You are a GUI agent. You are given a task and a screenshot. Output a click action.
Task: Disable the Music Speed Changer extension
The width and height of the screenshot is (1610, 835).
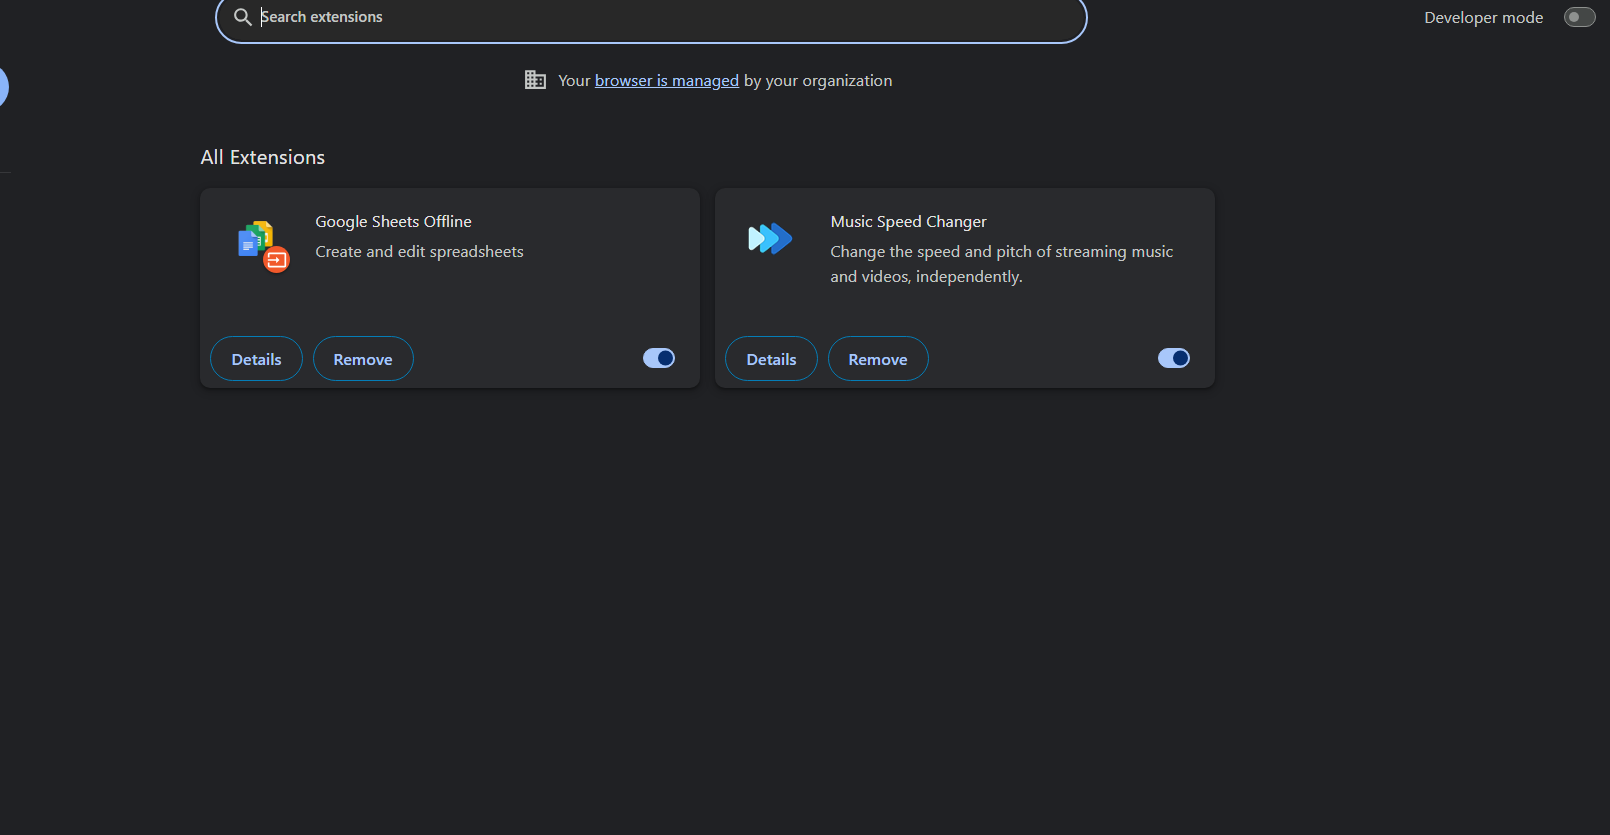click(1174, 358)
